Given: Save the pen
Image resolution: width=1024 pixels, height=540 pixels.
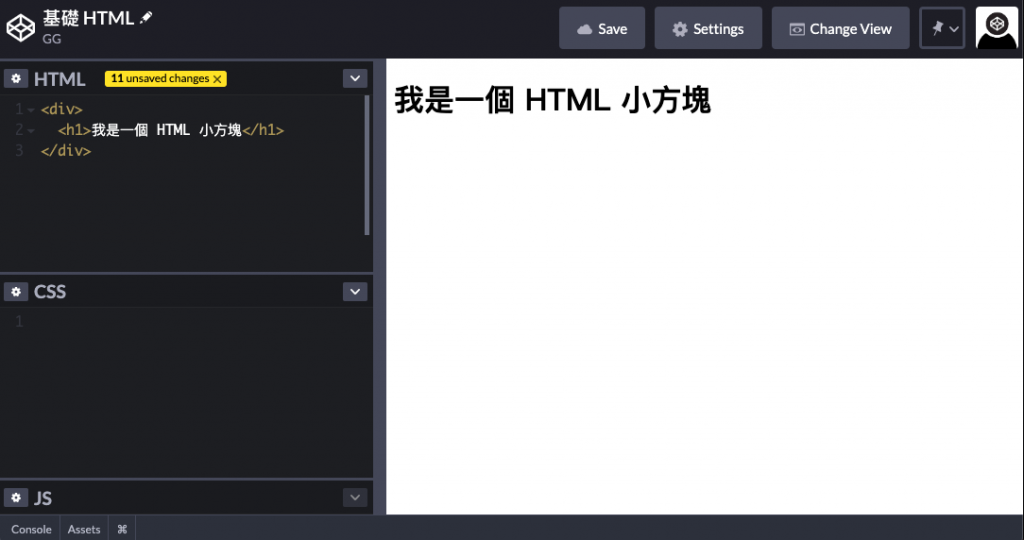Looking at the screenshot, I should (x=601, y=28).
